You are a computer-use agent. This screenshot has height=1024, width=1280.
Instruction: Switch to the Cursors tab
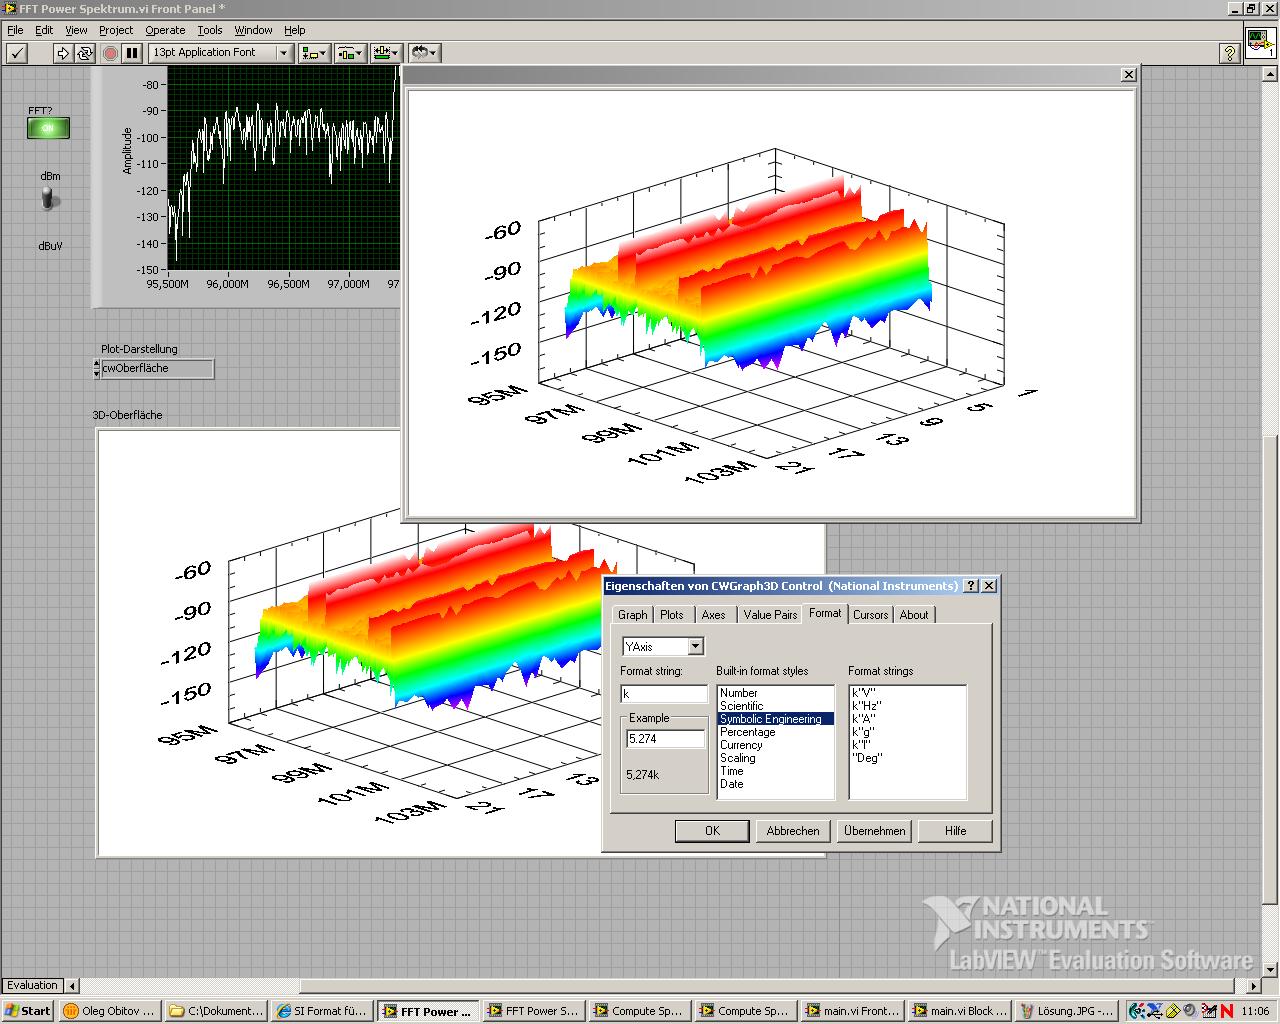click(870, 615)
